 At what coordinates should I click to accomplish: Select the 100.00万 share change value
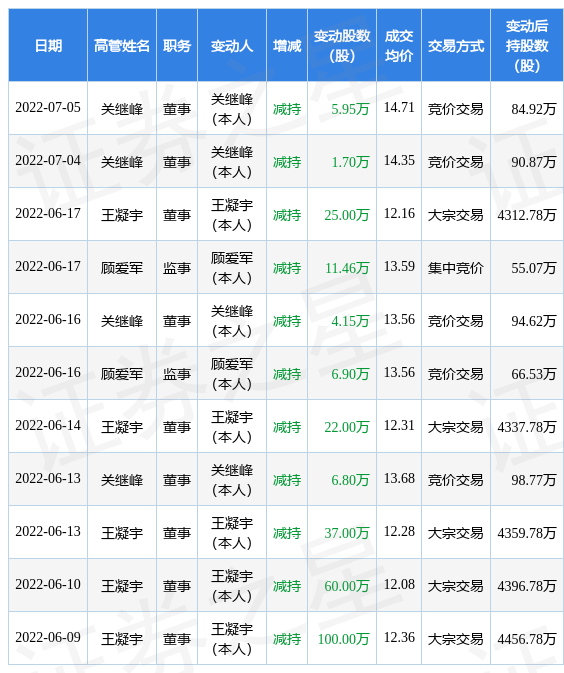coord(343,639)
